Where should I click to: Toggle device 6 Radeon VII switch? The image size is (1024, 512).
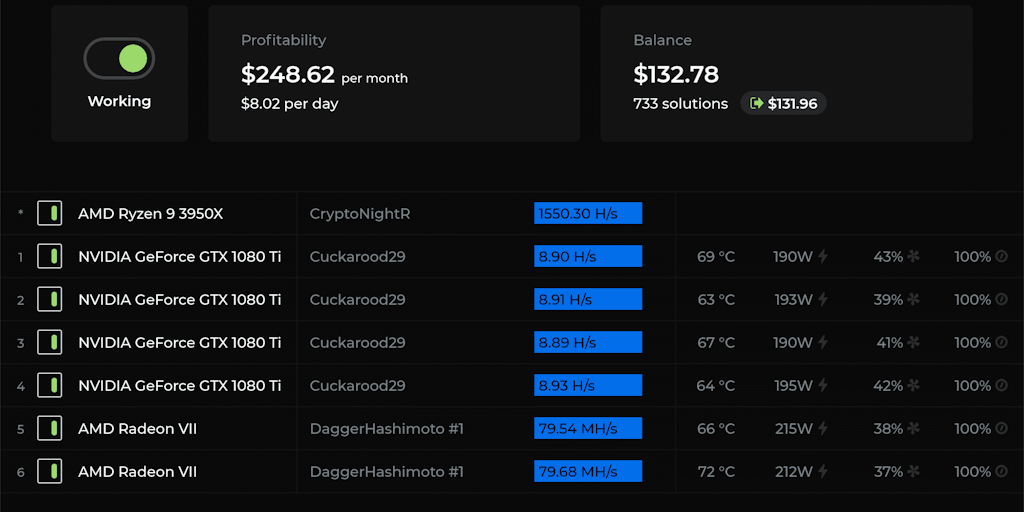(50, 472)
